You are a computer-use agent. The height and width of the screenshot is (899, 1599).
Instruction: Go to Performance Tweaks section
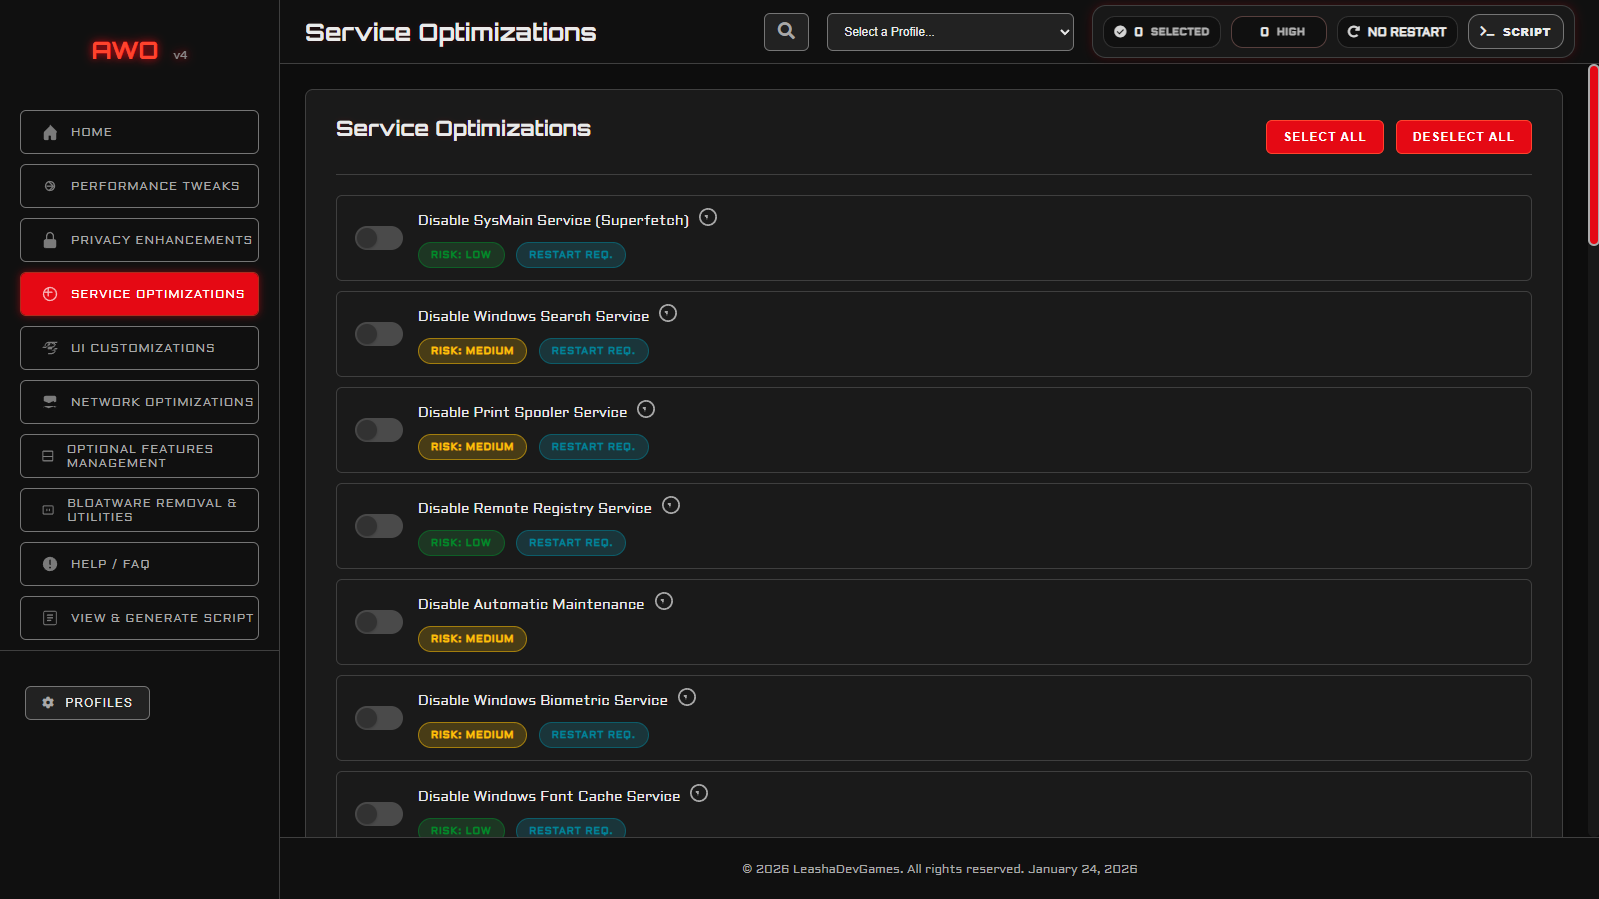139,186
